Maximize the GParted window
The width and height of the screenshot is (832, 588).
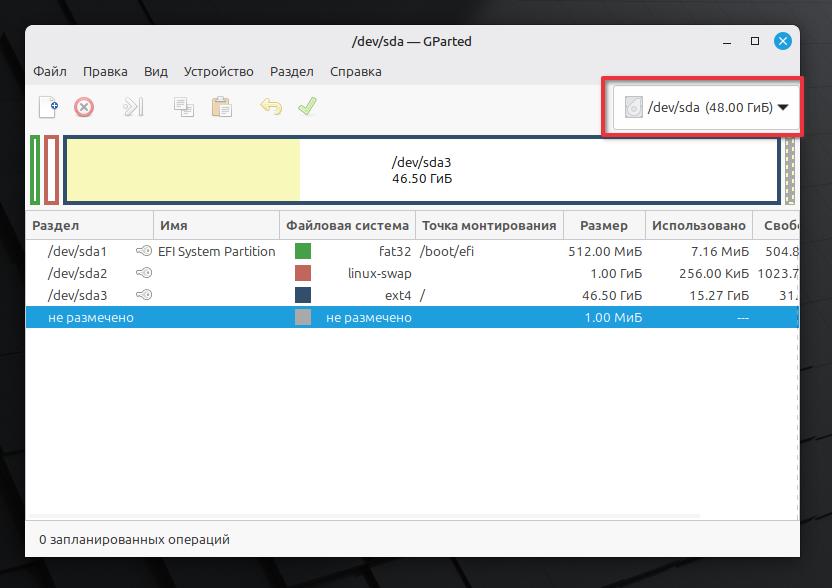pyautogui.click(x=755, y=41)
